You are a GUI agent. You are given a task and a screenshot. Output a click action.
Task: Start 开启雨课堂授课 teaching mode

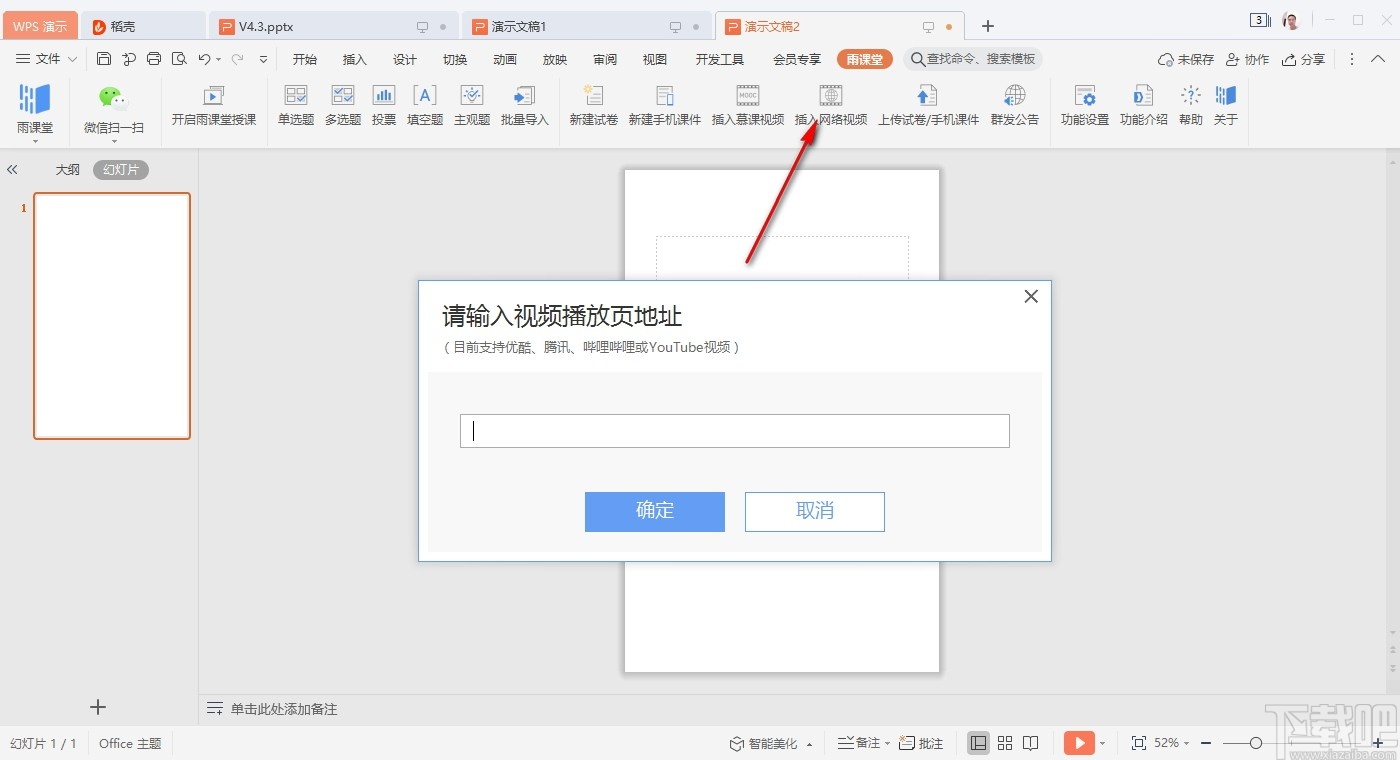point(214,106)
